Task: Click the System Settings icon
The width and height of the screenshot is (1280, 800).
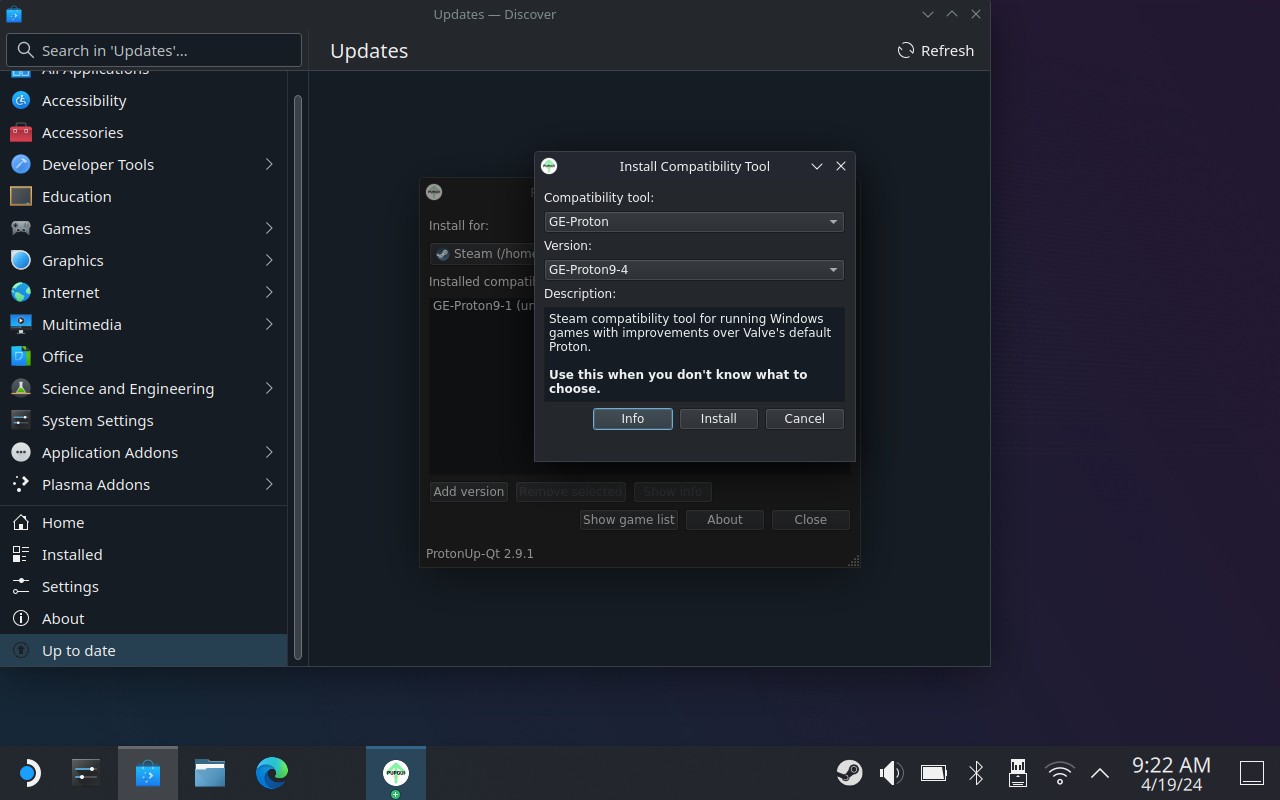Action: pyautogui.click(x=21, y=420)
